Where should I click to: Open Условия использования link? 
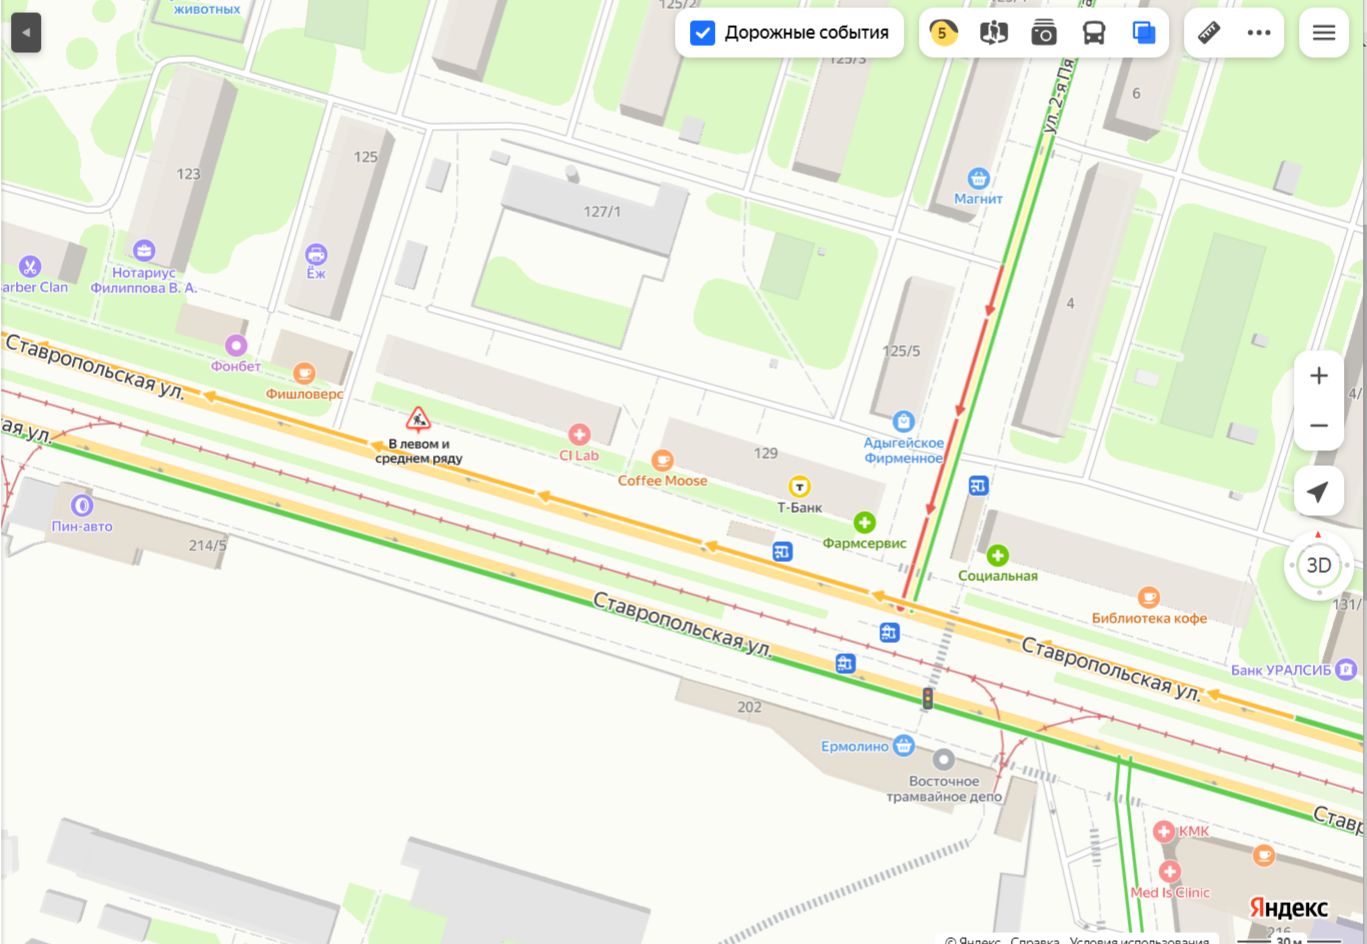tap(1139, 940)
